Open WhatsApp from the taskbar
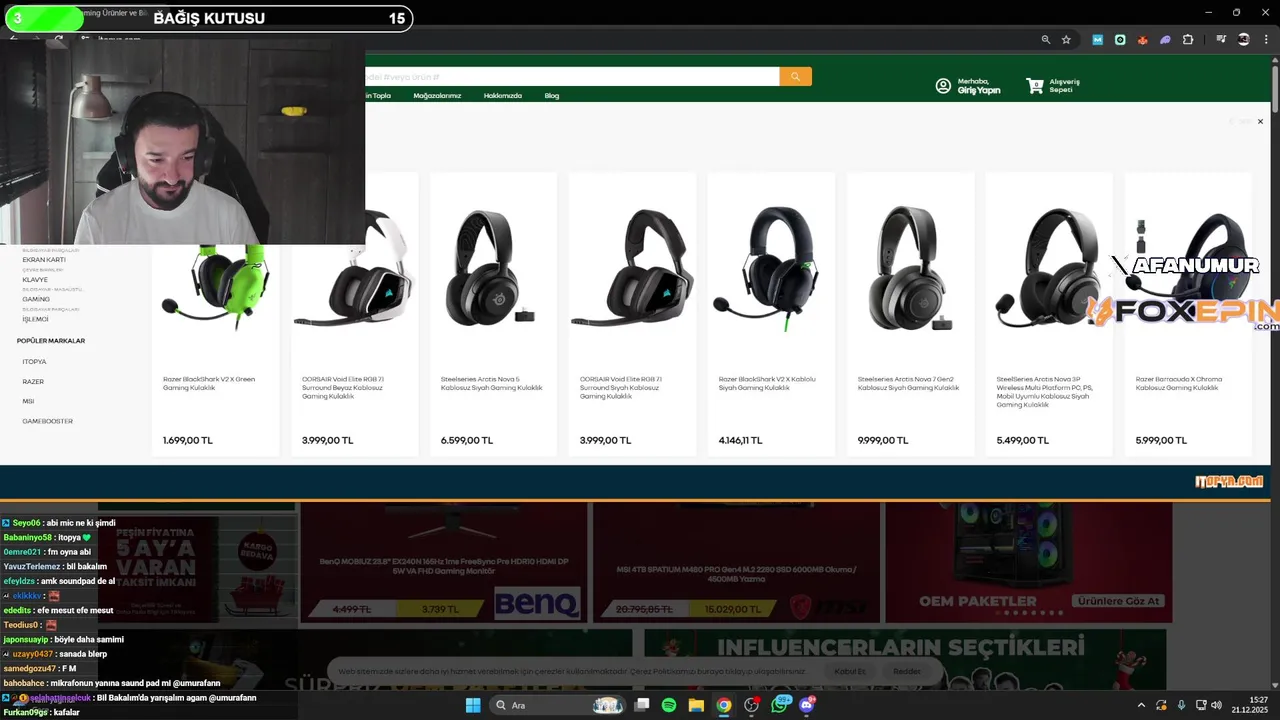This screenshot has width=1280, height=720. coord(779,705)
